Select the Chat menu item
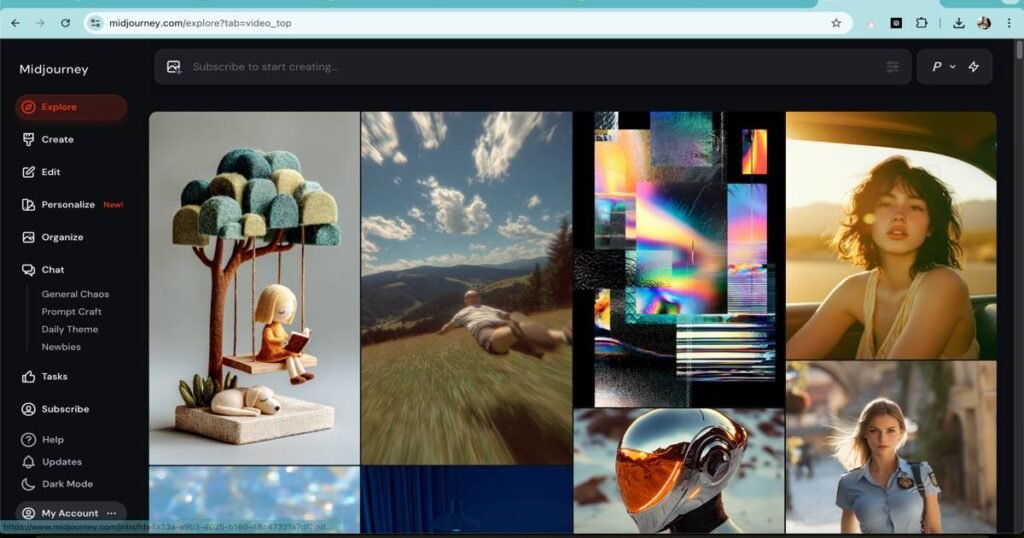This screenshot has height=538, width=1024. 52,270
